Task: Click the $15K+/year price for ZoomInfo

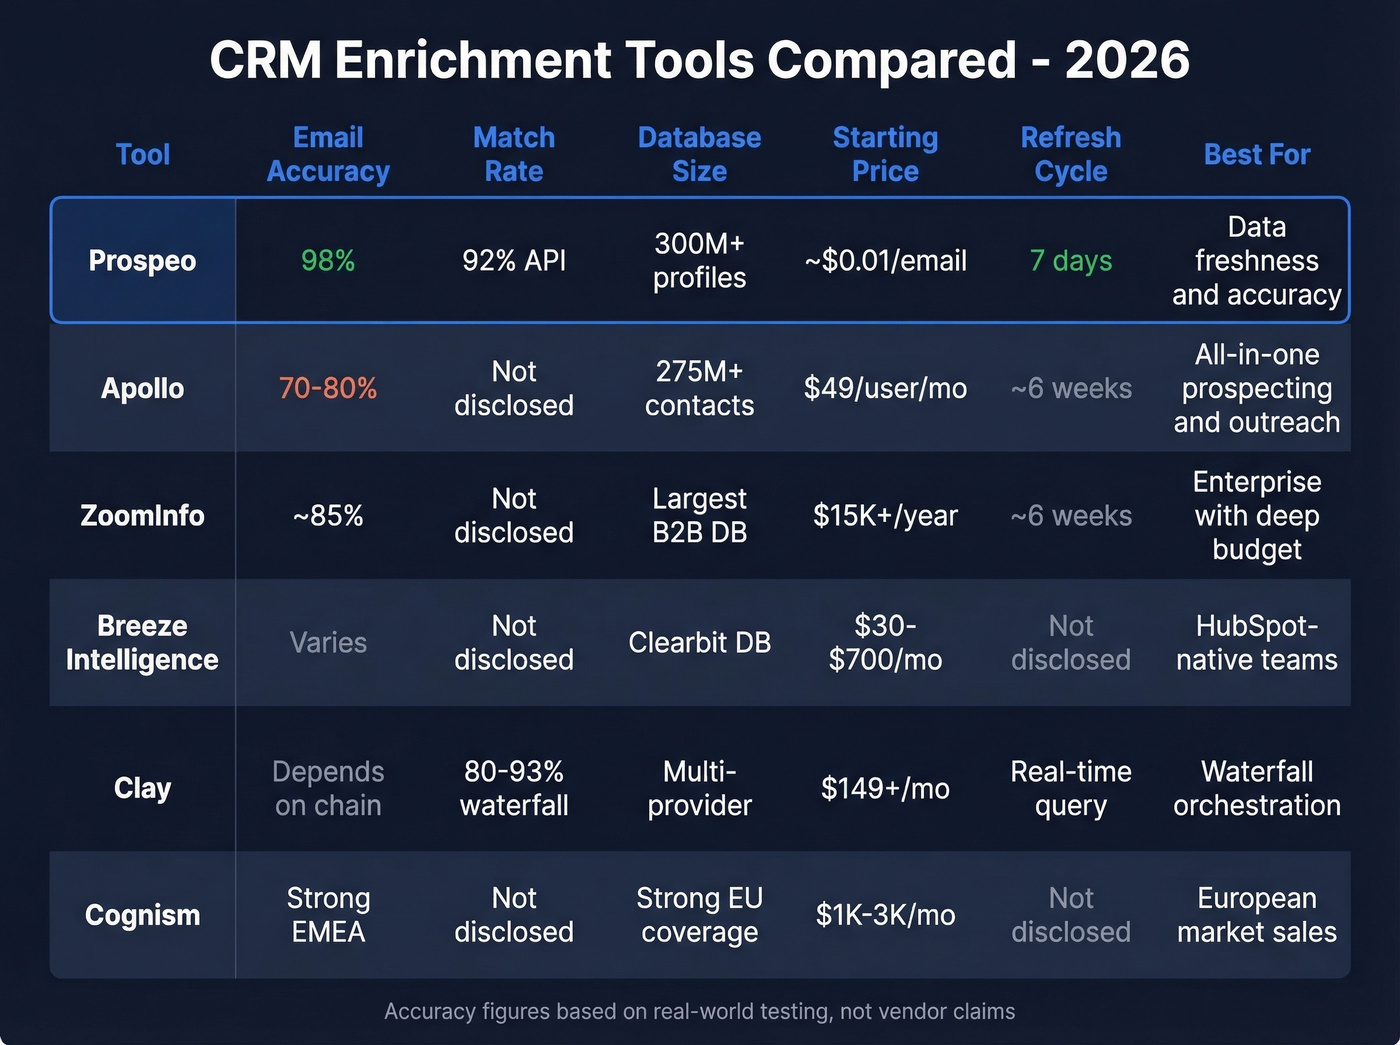Action: [885, 516]
